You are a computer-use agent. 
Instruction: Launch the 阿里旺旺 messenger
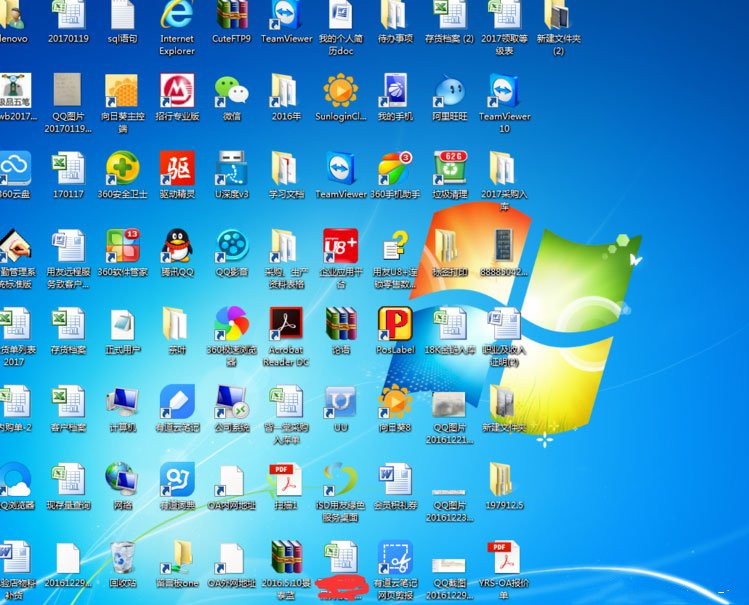449,97
